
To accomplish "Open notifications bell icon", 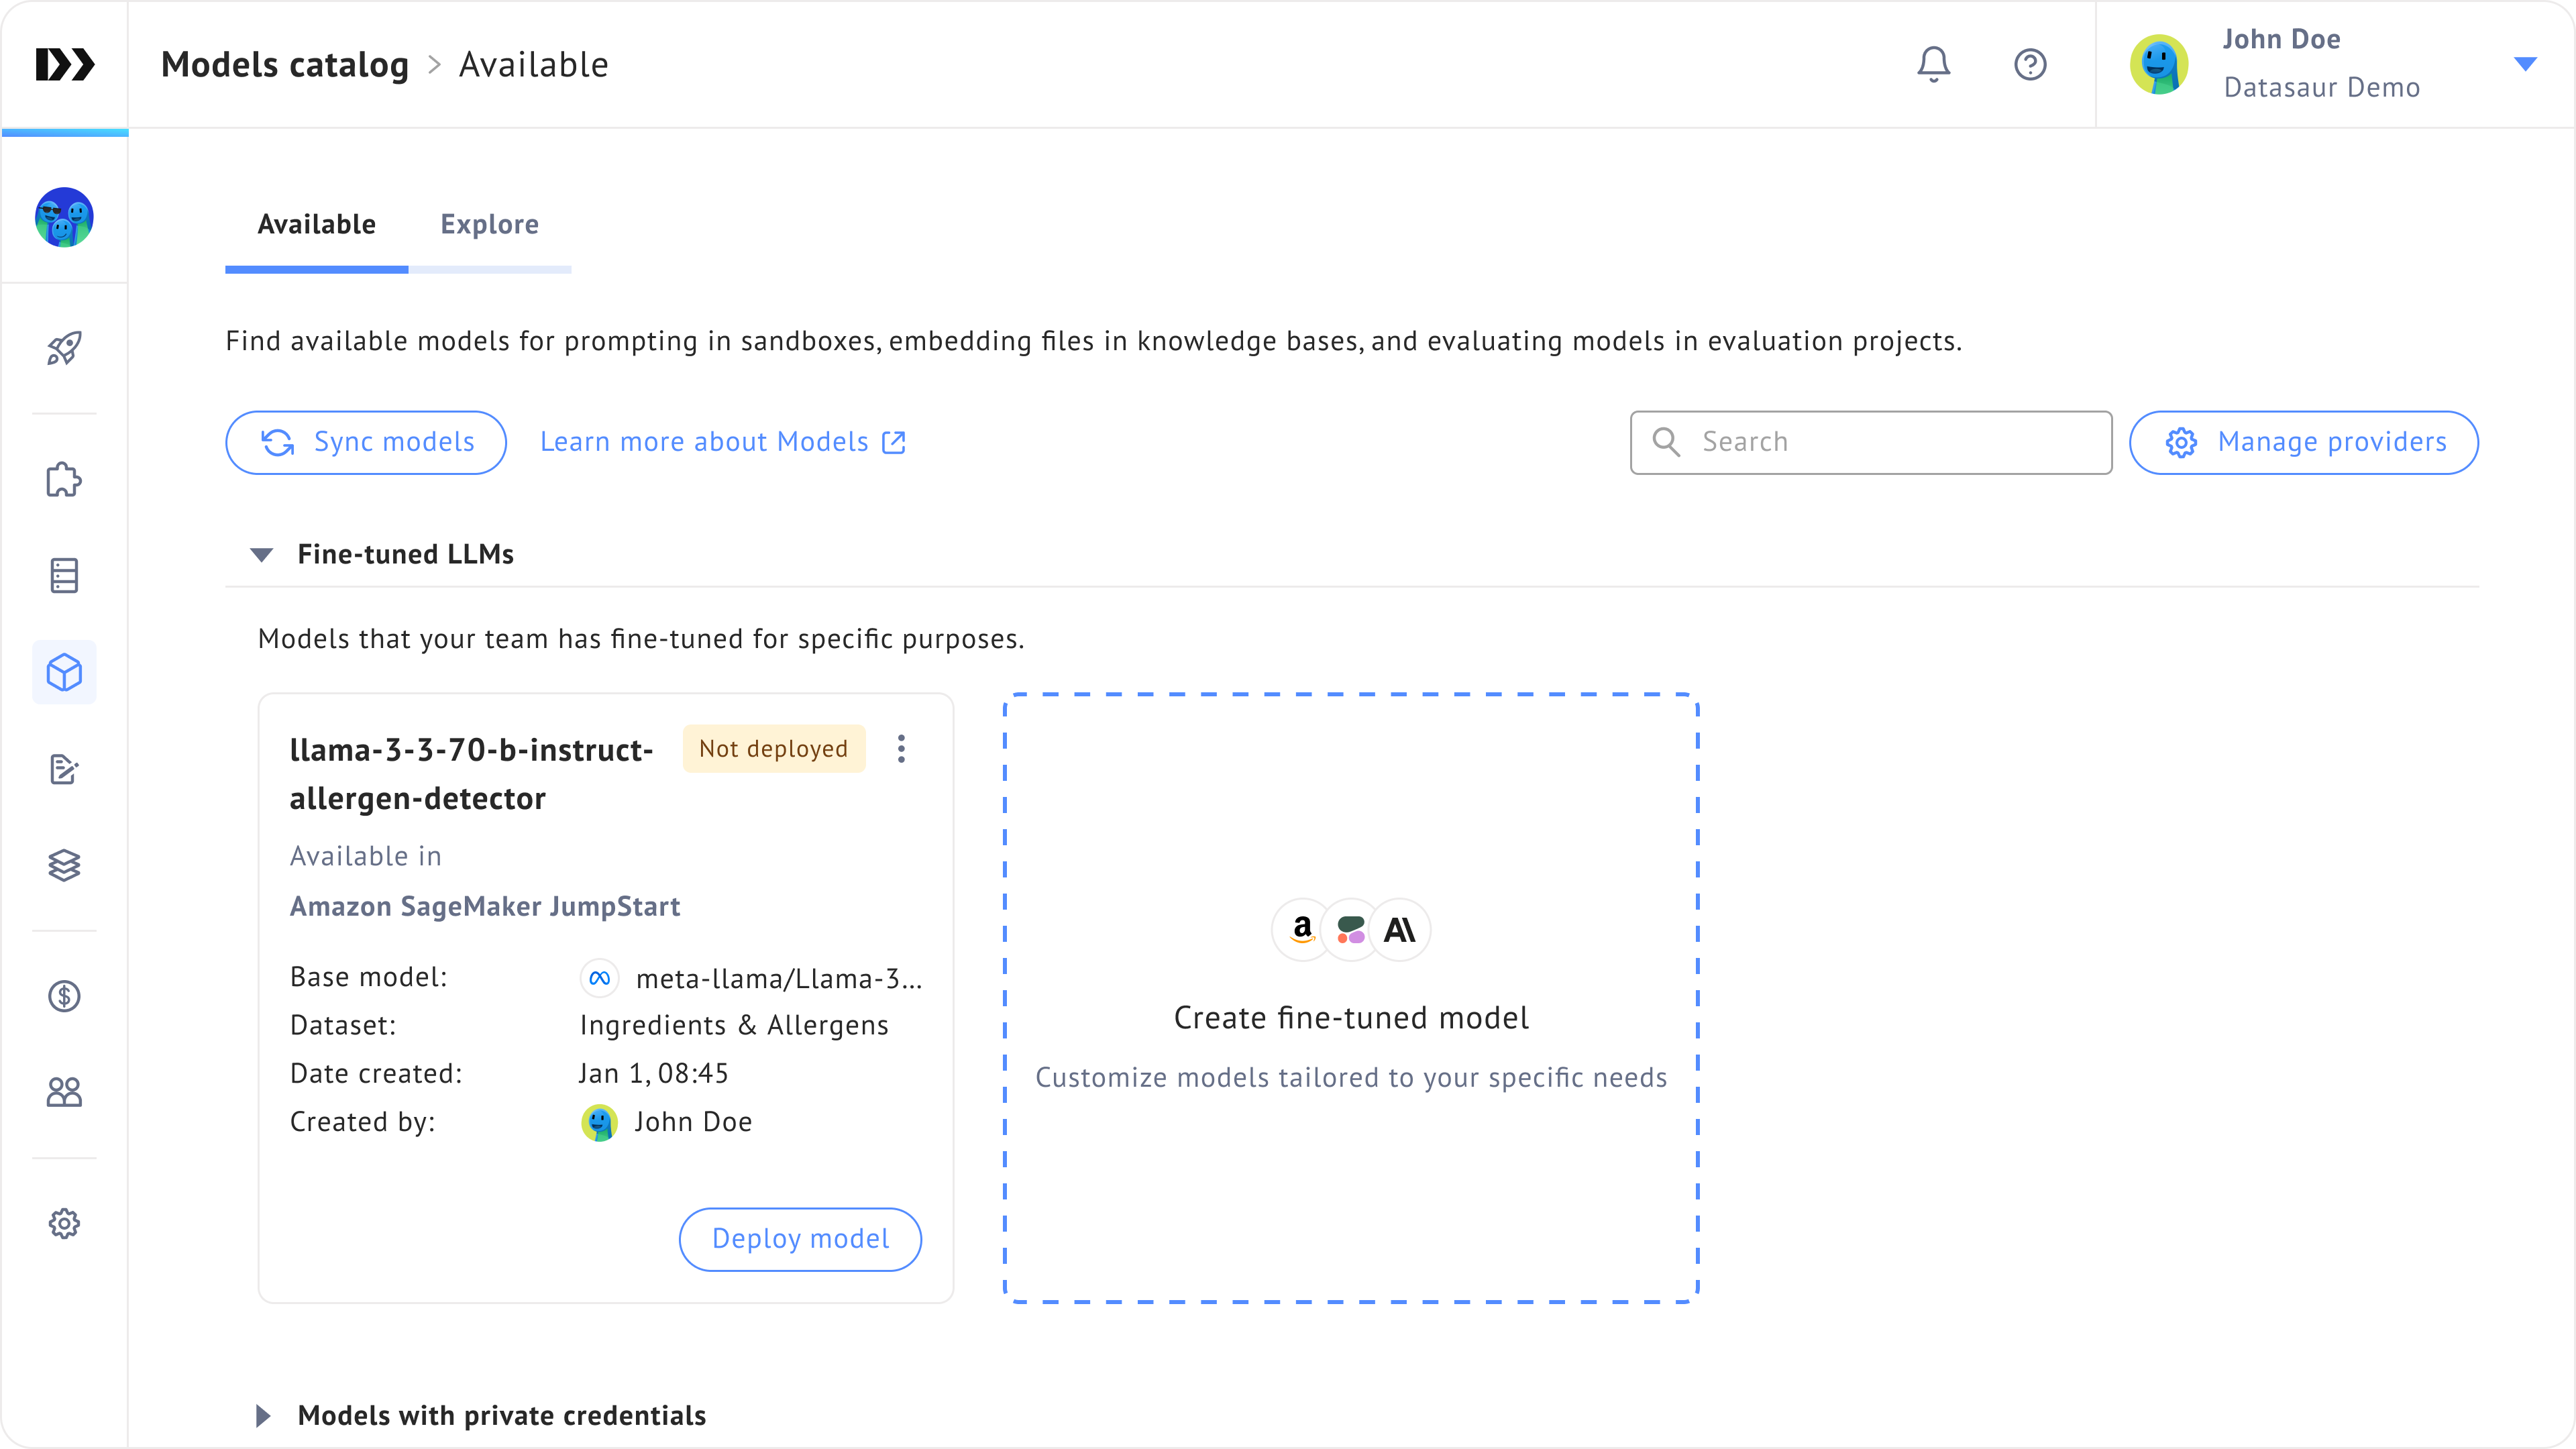I will (1933, 64).
